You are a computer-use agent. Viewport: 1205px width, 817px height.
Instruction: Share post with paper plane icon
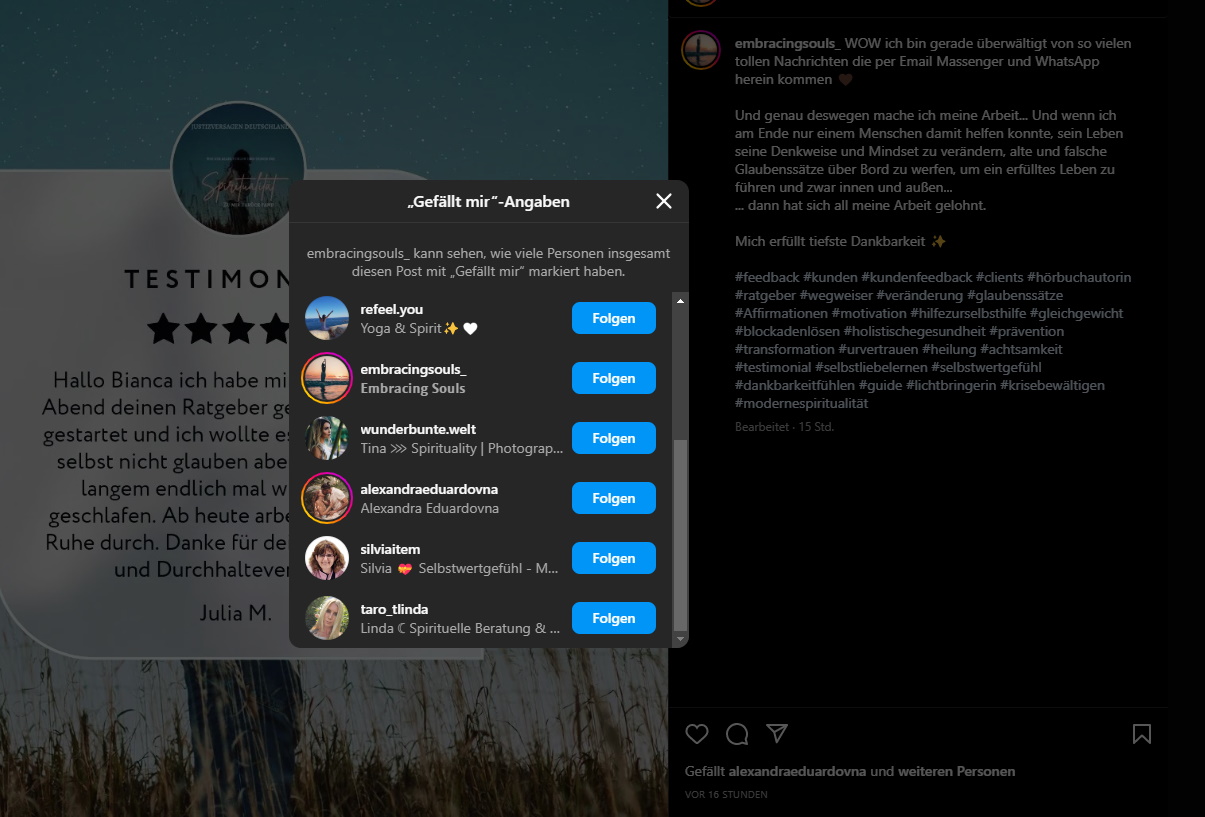(777, 733)
